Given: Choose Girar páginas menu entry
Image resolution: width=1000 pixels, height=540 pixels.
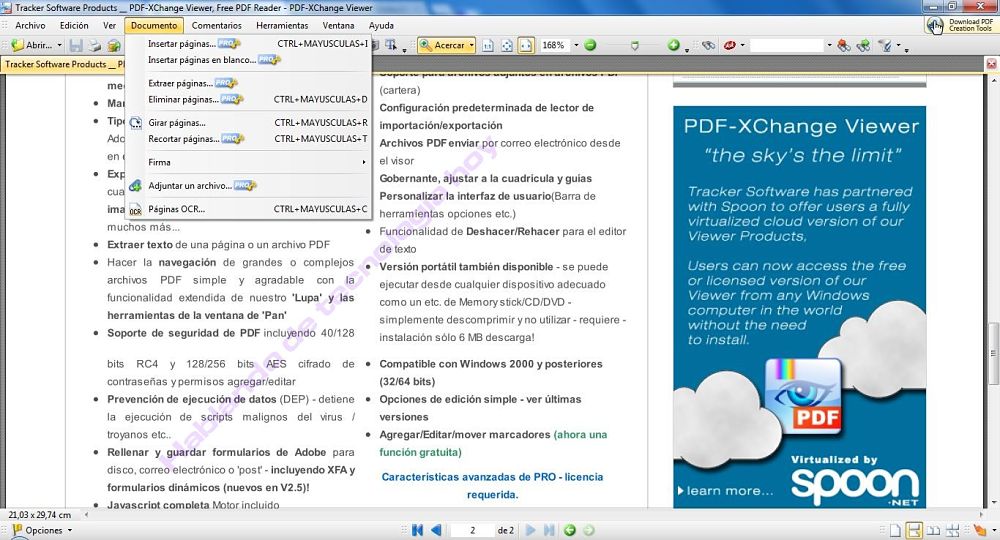Looking at the screenshot, I should (248, 122).
